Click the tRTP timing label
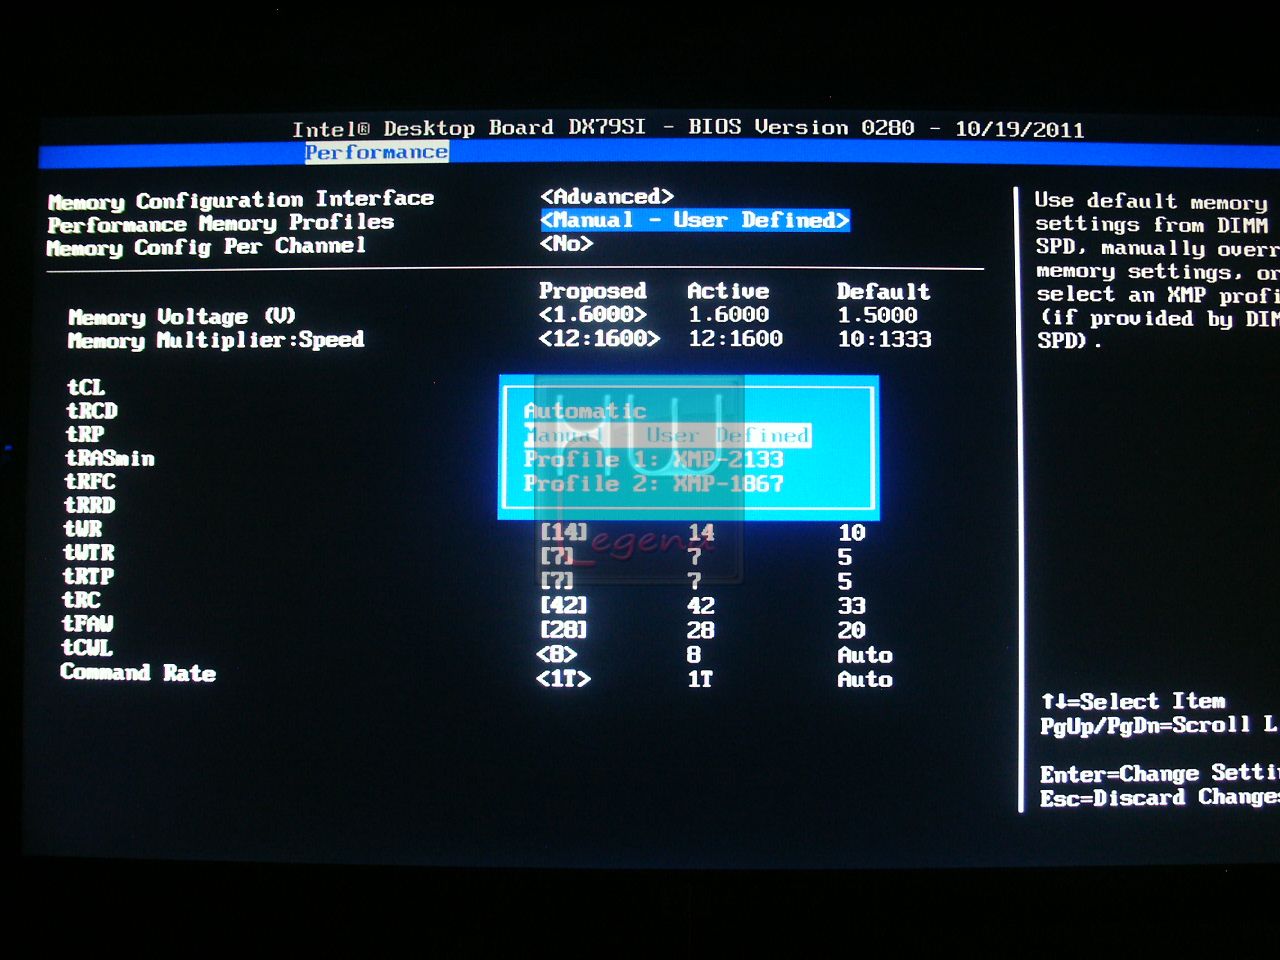This screenshot has height=960, width=1280. click(x=89, y=576)
